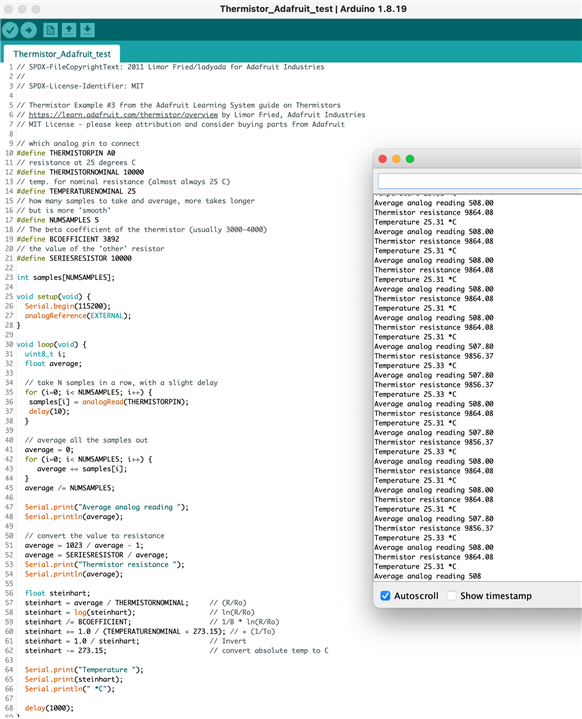Click 'average = 0;' line

click(x=49, y=450)
